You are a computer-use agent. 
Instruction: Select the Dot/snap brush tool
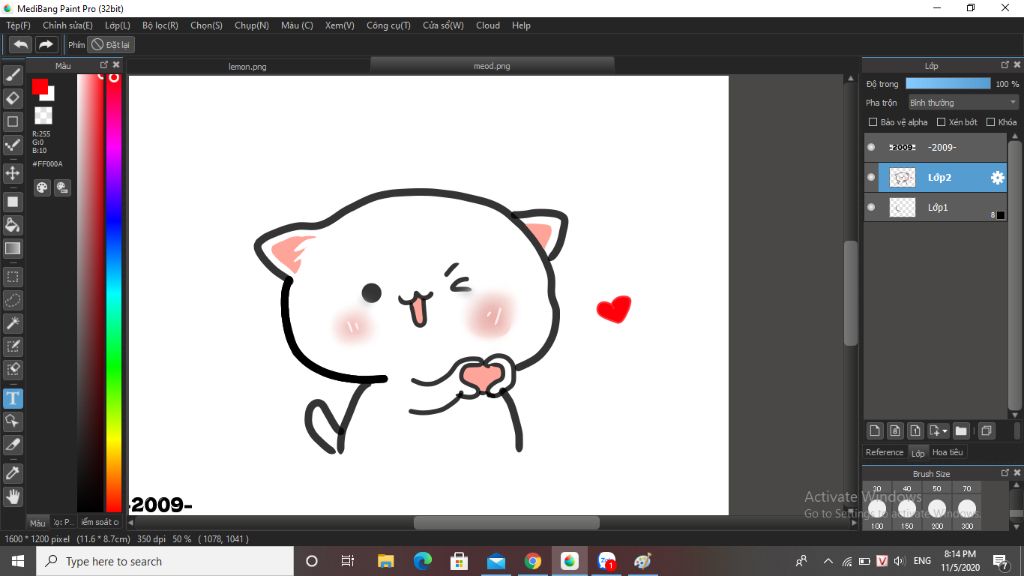(12, 145)
